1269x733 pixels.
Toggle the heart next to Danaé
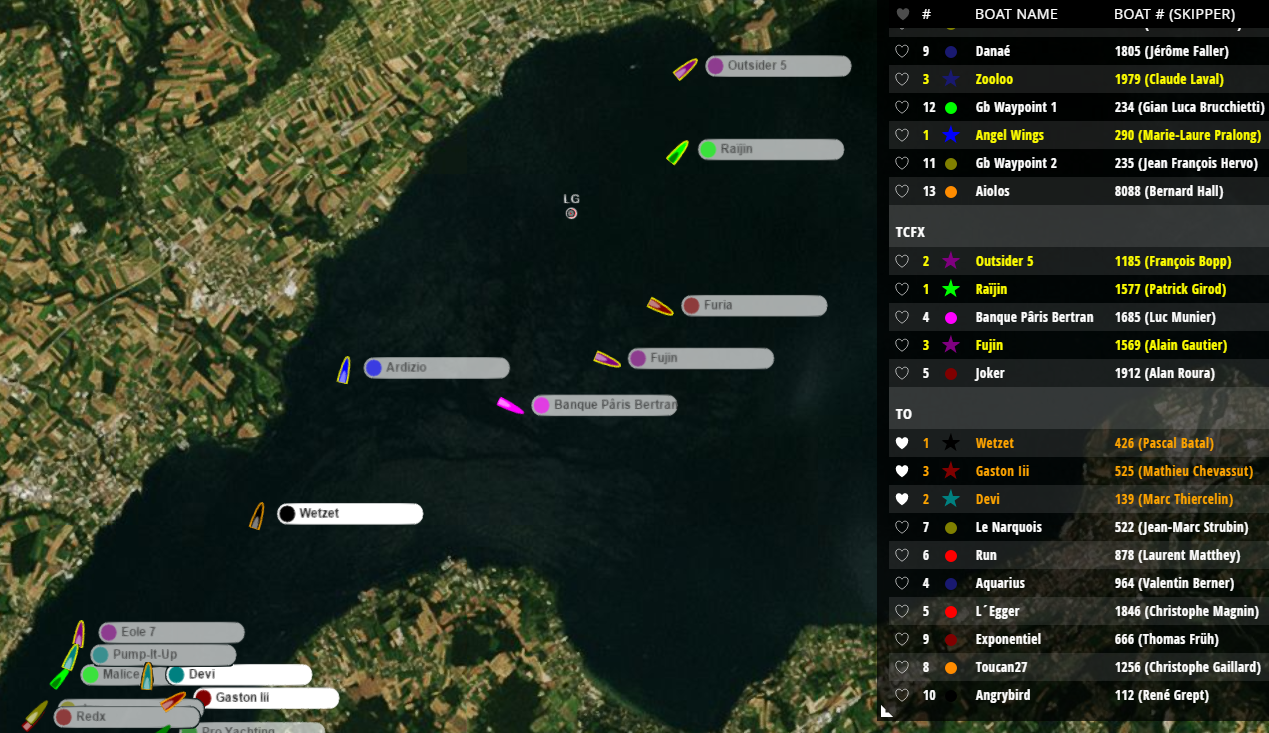coord(901,51)
